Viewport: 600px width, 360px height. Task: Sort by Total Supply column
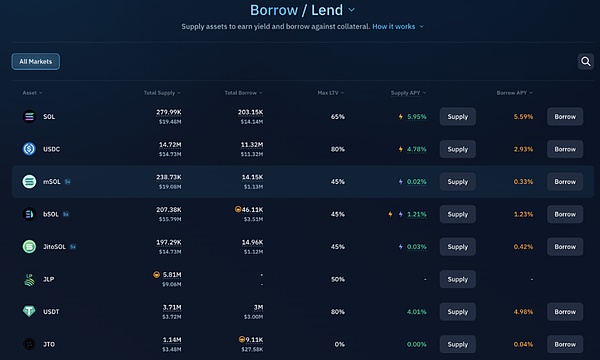(x=162, y=93)
